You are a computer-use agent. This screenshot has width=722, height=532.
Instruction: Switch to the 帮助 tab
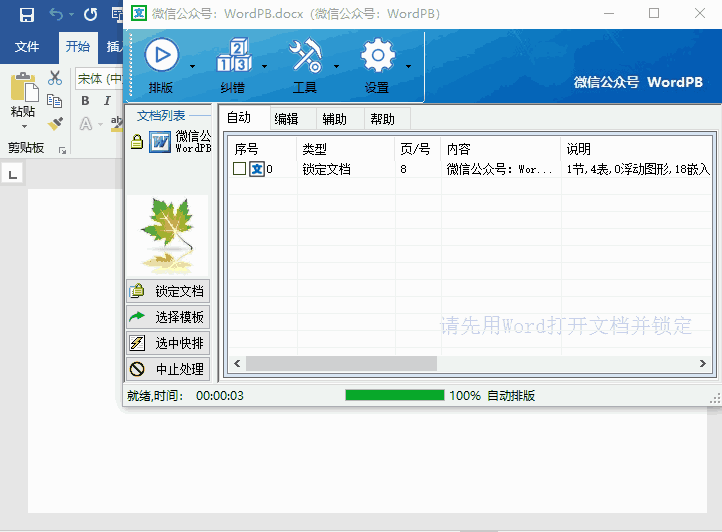386,119
